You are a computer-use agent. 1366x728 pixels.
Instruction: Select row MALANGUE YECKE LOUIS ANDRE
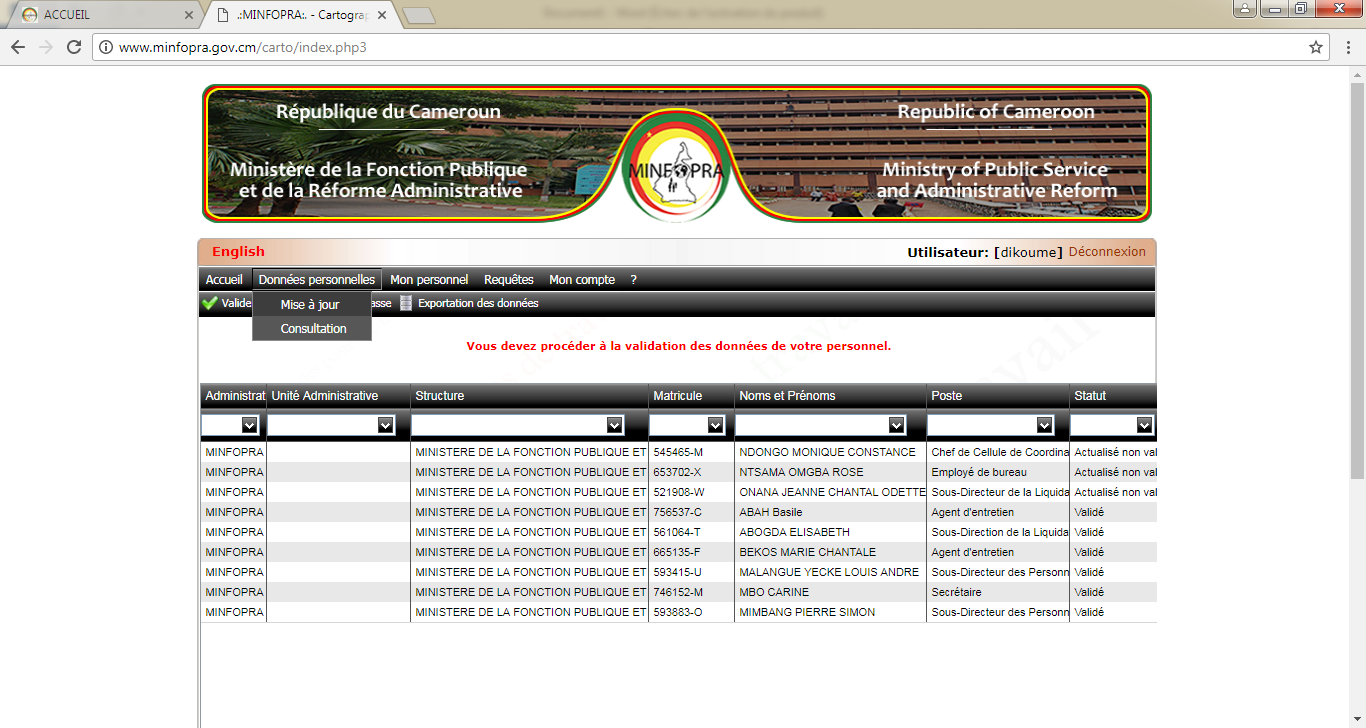[679, 572]
